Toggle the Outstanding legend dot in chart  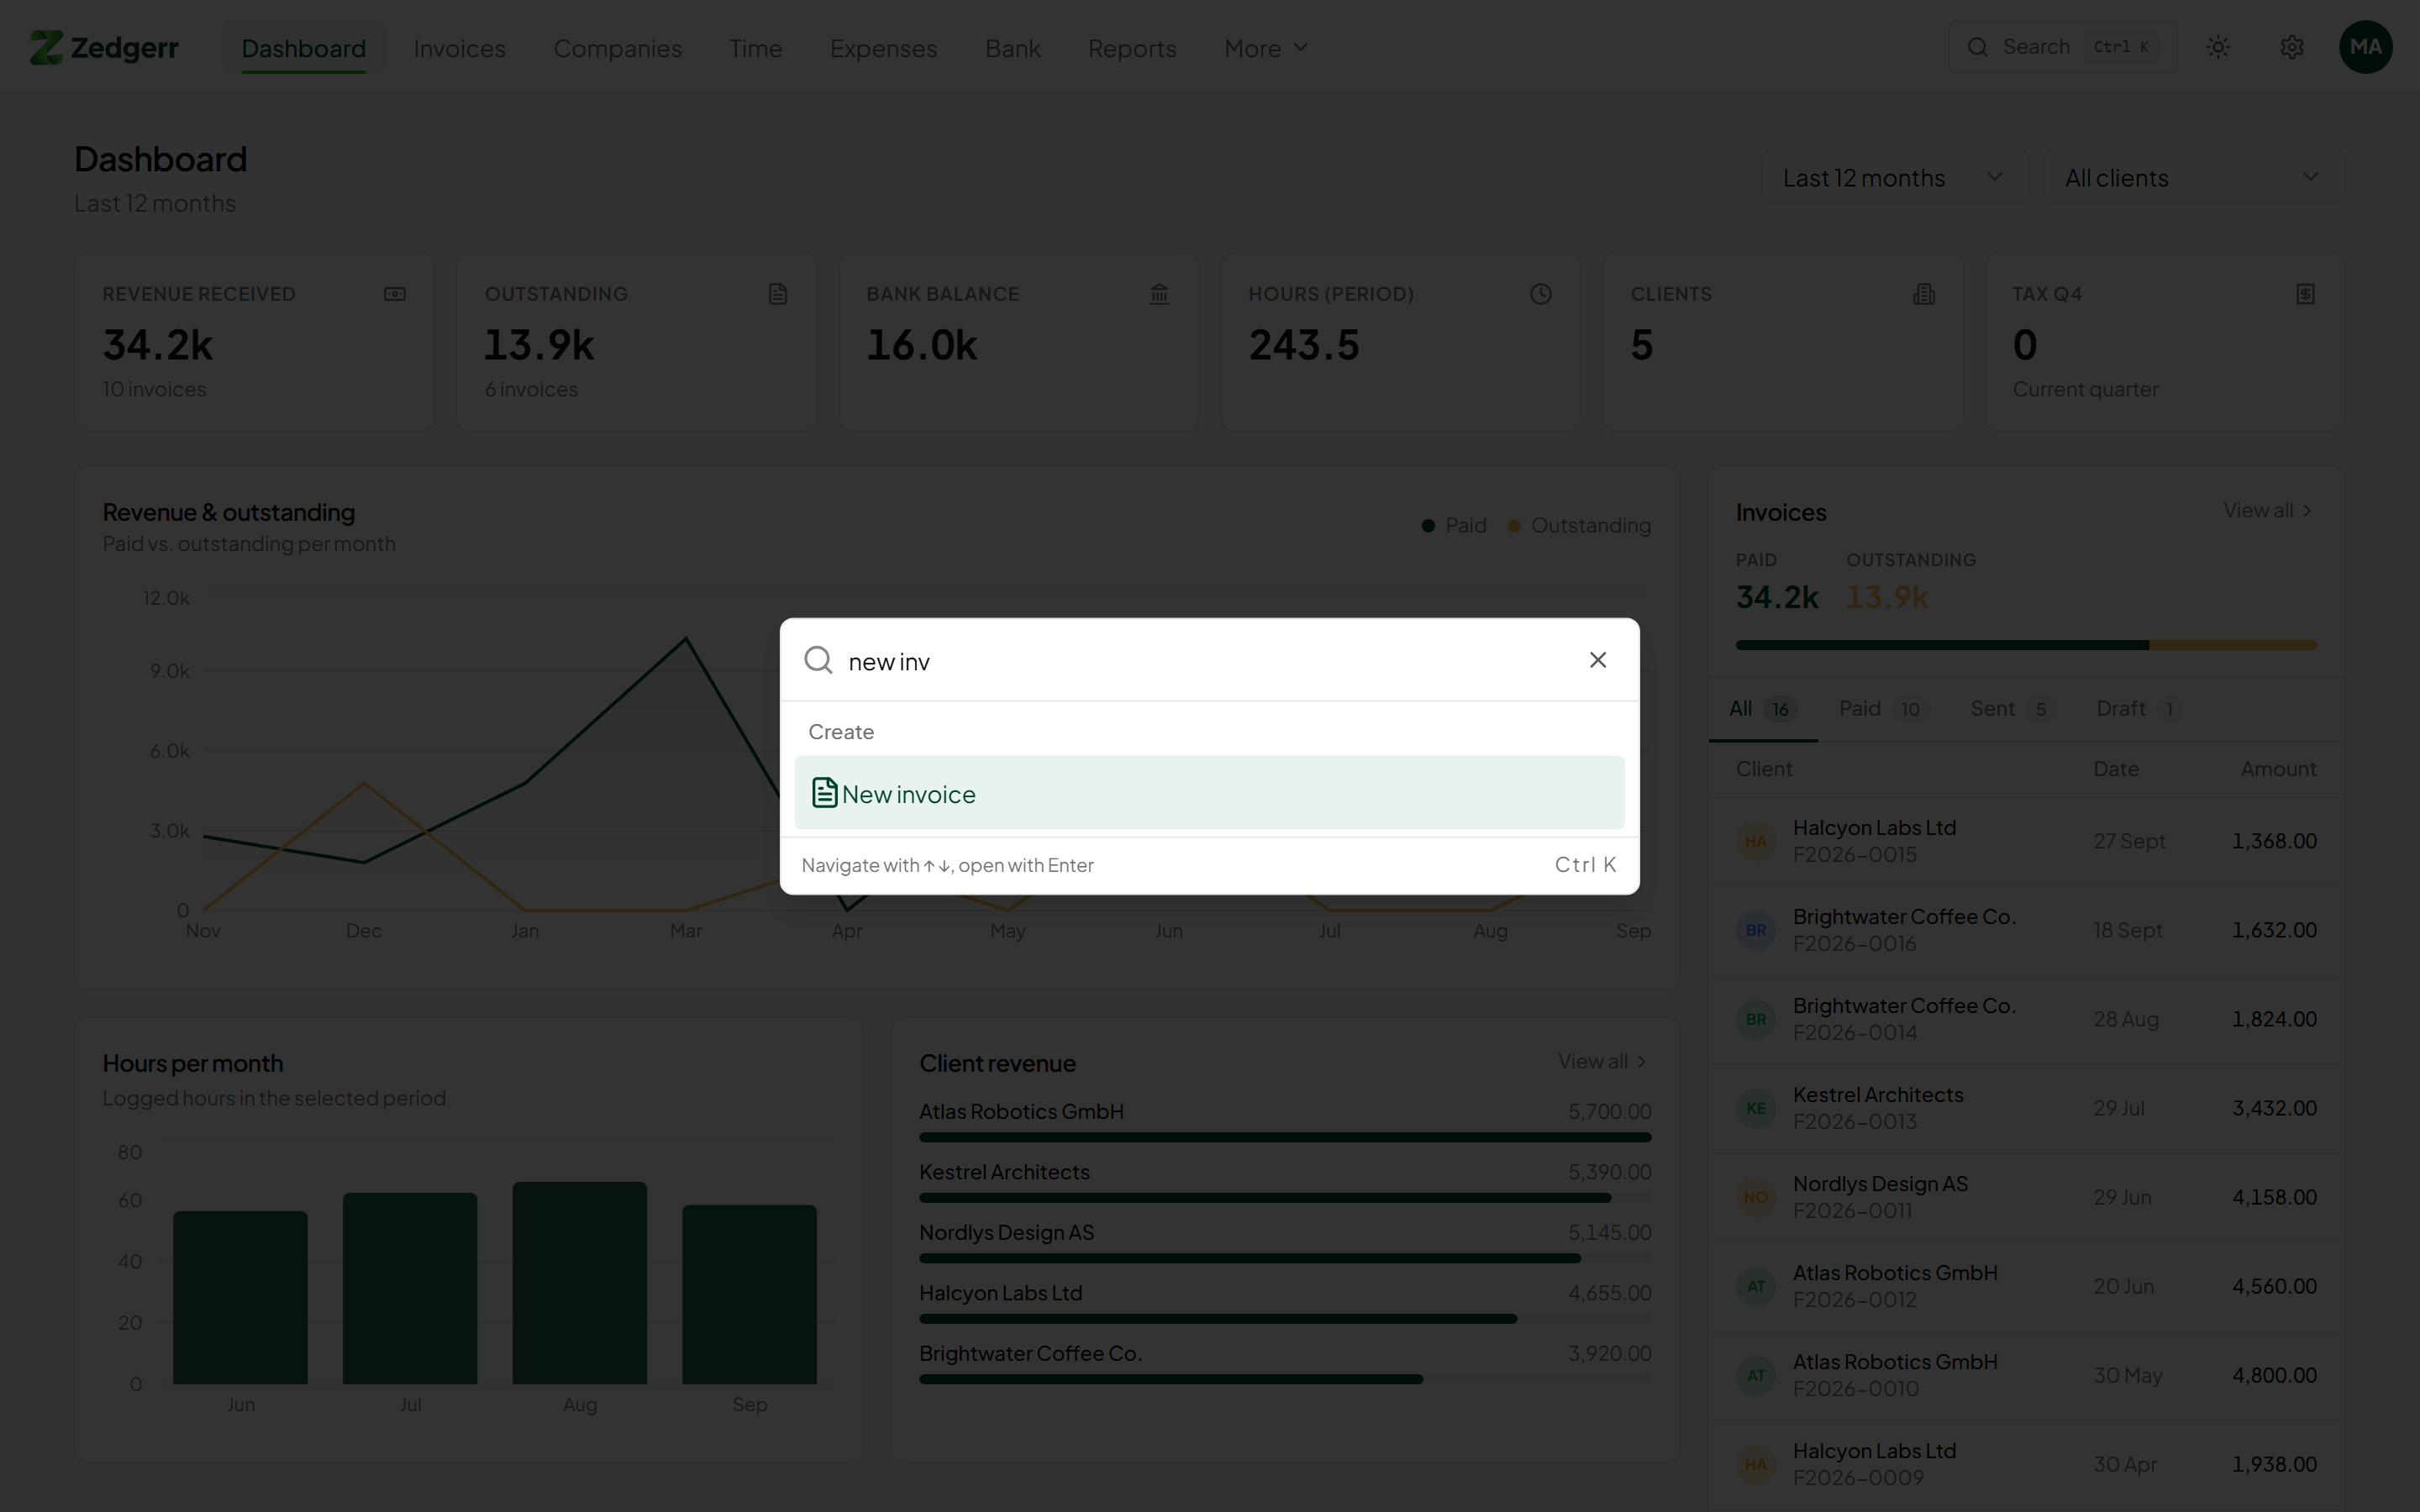[1514, 526]
